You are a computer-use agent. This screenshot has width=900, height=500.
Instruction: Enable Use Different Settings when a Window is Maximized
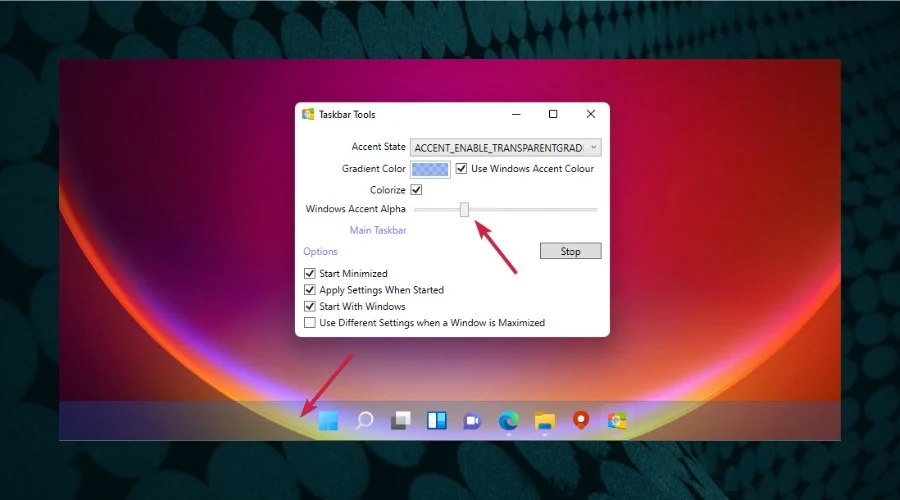(x=310, y=323)
